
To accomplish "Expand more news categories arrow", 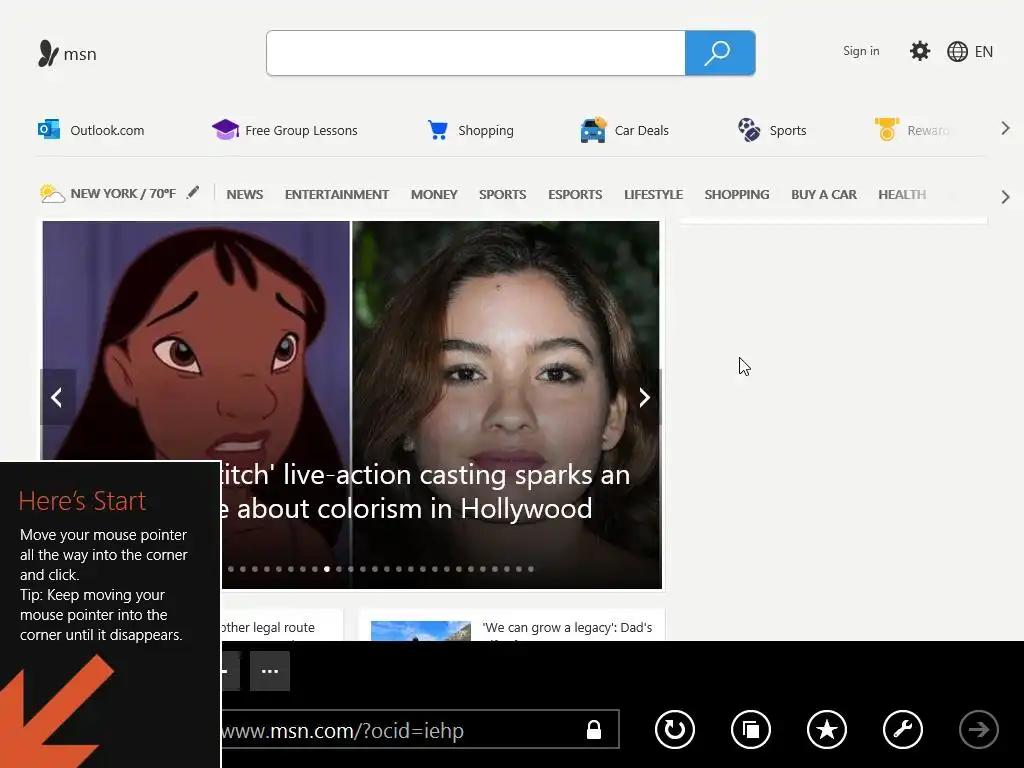I will coord(1006,197).
